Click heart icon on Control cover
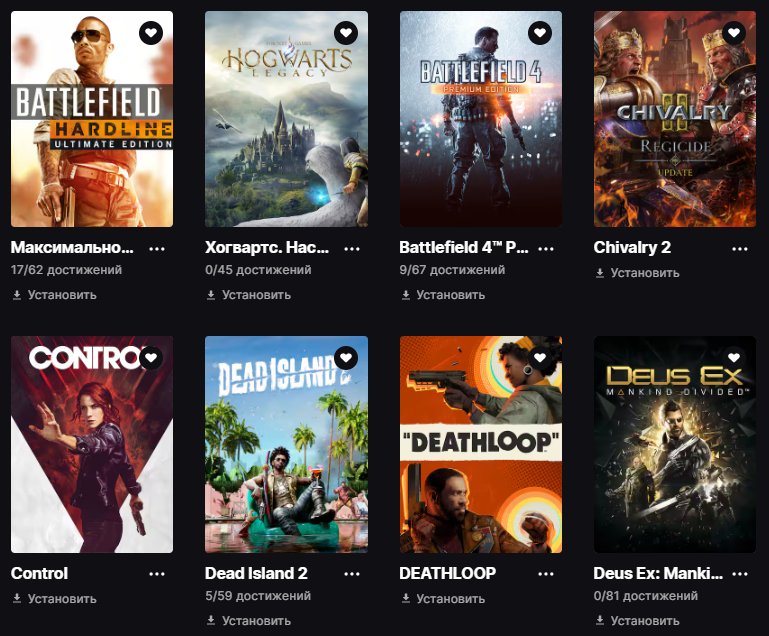 point(151,357)
